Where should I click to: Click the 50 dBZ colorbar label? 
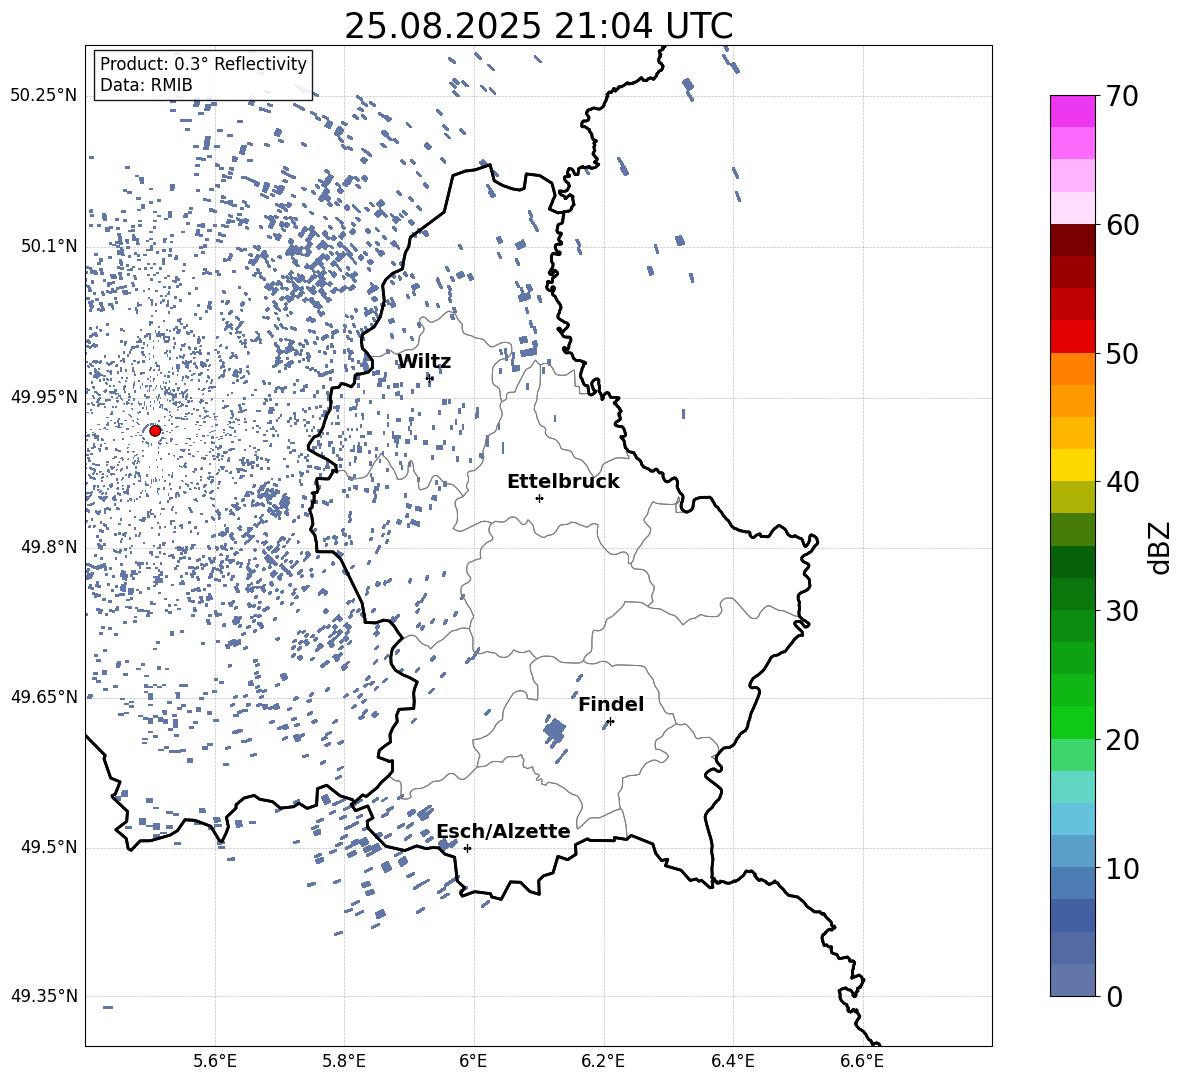click(x=1122, y=354)
